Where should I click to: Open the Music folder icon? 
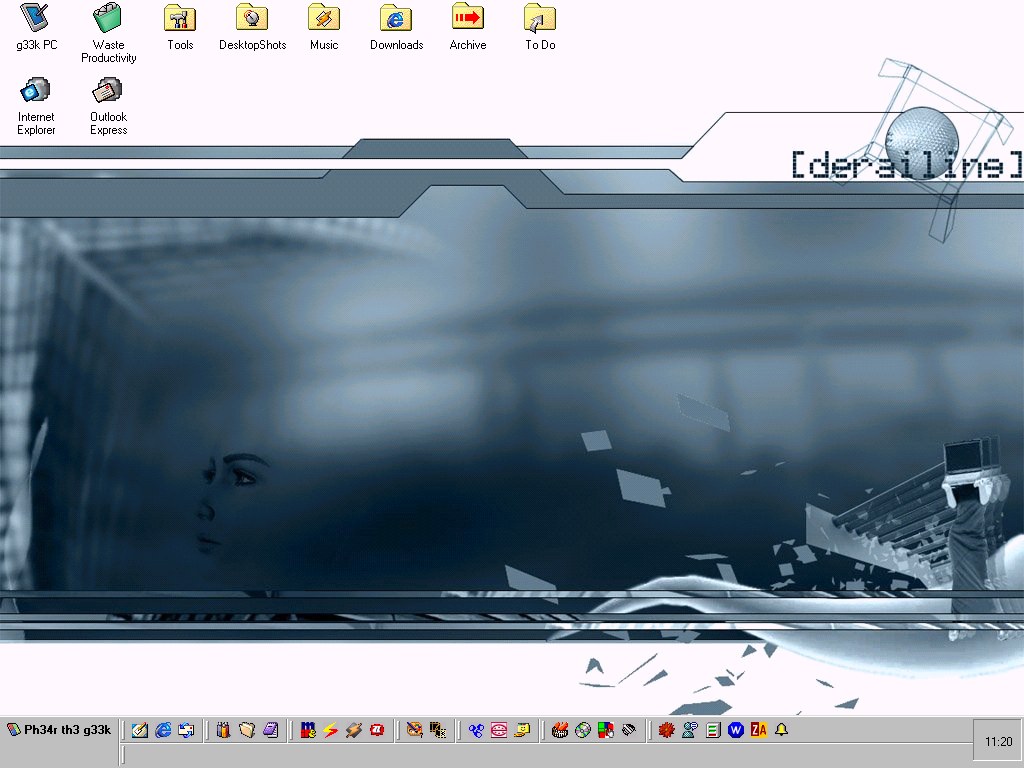pos(324,18)
